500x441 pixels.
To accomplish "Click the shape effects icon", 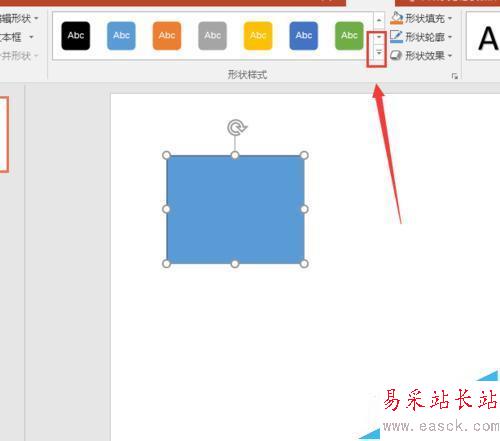I will click(x=396, y=55).
